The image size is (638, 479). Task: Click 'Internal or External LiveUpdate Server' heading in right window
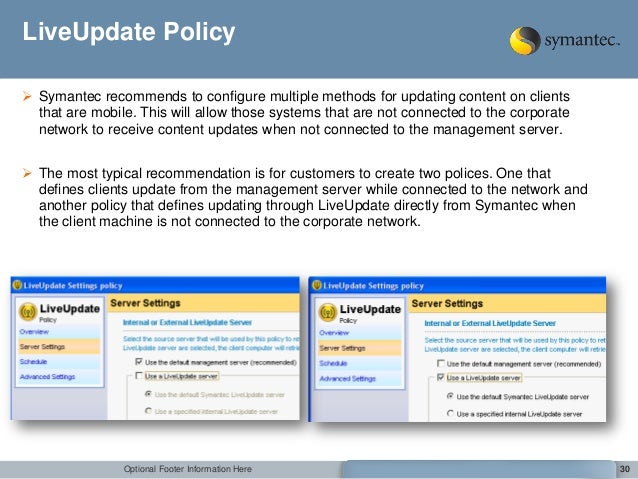coord(490,324)
